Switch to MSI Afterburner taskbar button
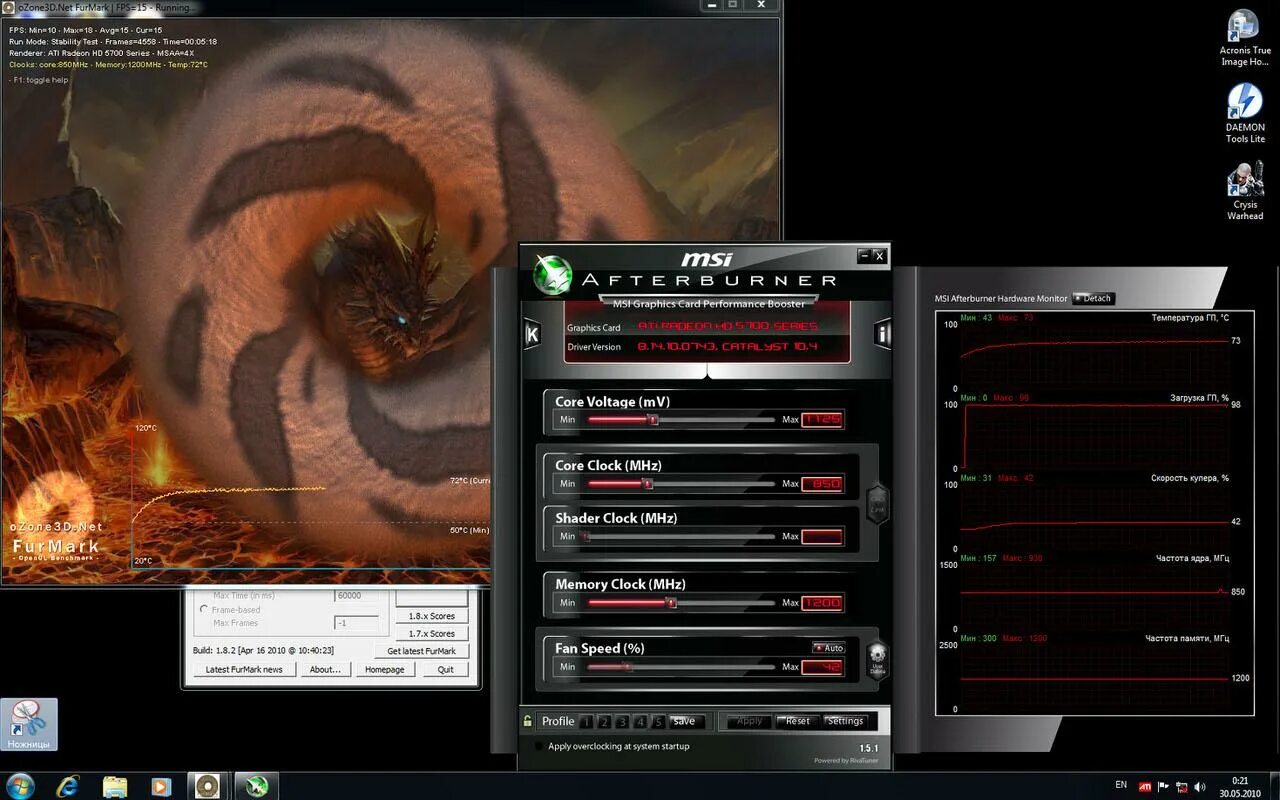The image size is (1280, 800). (255, 785)
